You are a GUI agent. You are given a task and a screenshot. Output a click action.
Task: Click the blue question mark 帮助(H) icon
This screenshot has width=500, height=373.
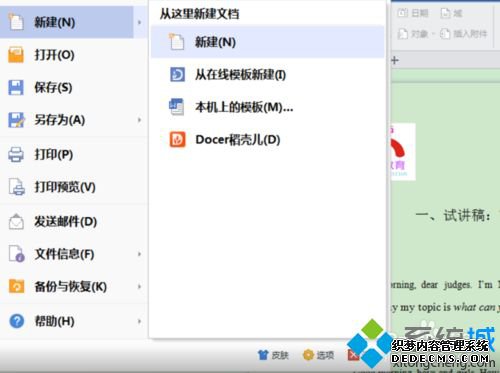coord(17,321)
